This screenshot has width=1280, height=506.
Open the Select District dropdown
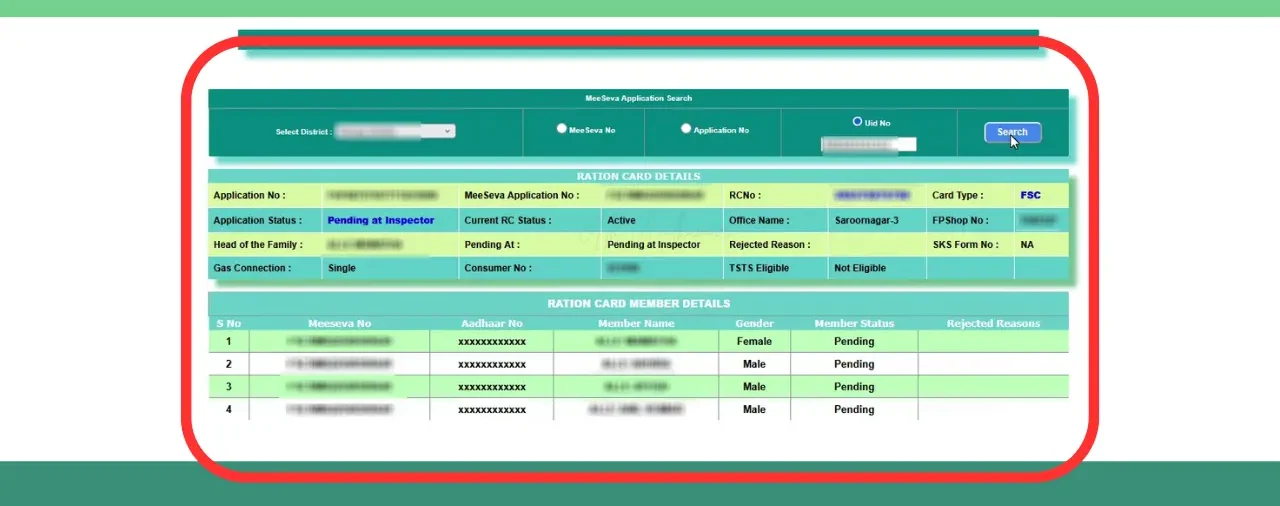[395, 131]
